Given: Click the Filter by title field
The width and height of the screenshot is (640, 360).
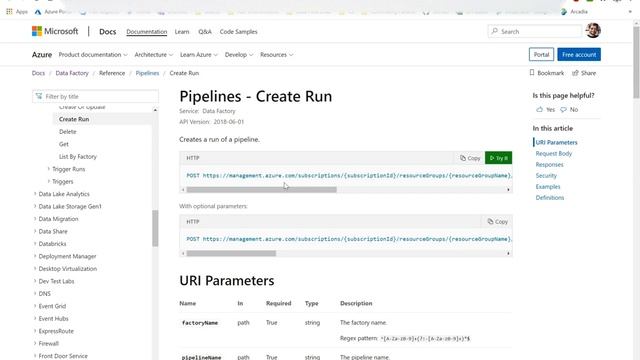Looking at the screenshot, I should 95,96.
